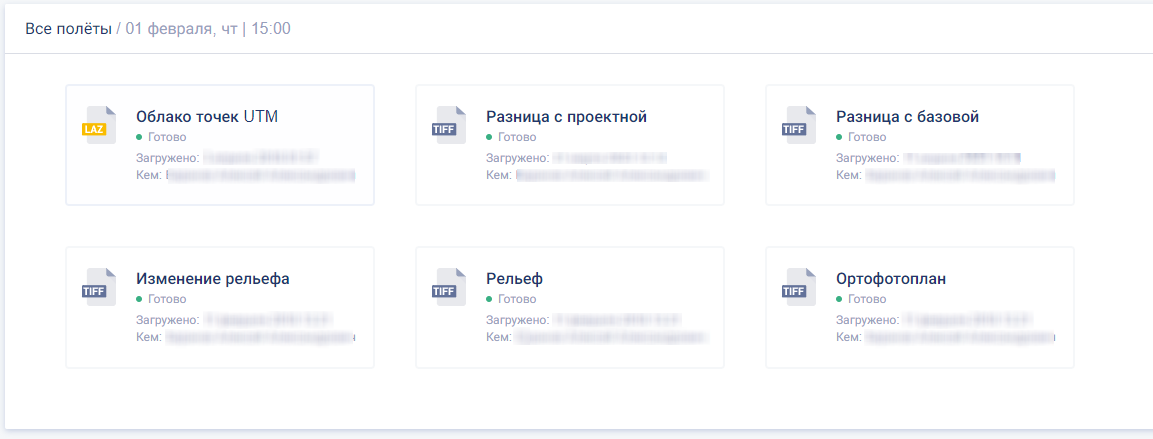Click Кем label in Разница с базовой card

(847, 175)
